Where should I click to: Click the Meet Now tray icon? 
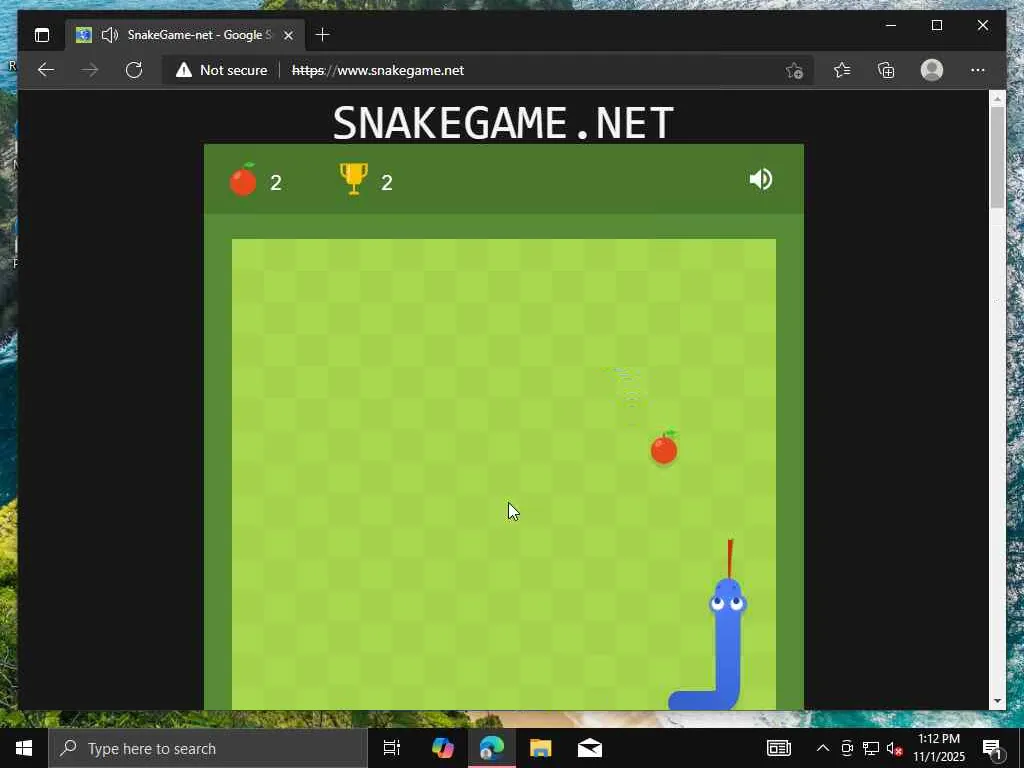click(846, 748)
